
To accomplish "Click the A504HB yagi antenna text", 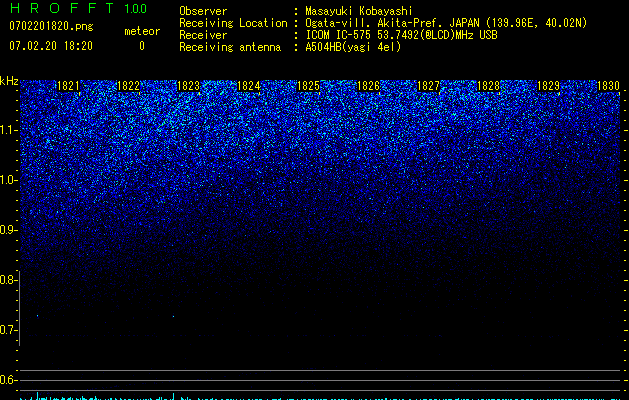I will (x=353, y=47).
